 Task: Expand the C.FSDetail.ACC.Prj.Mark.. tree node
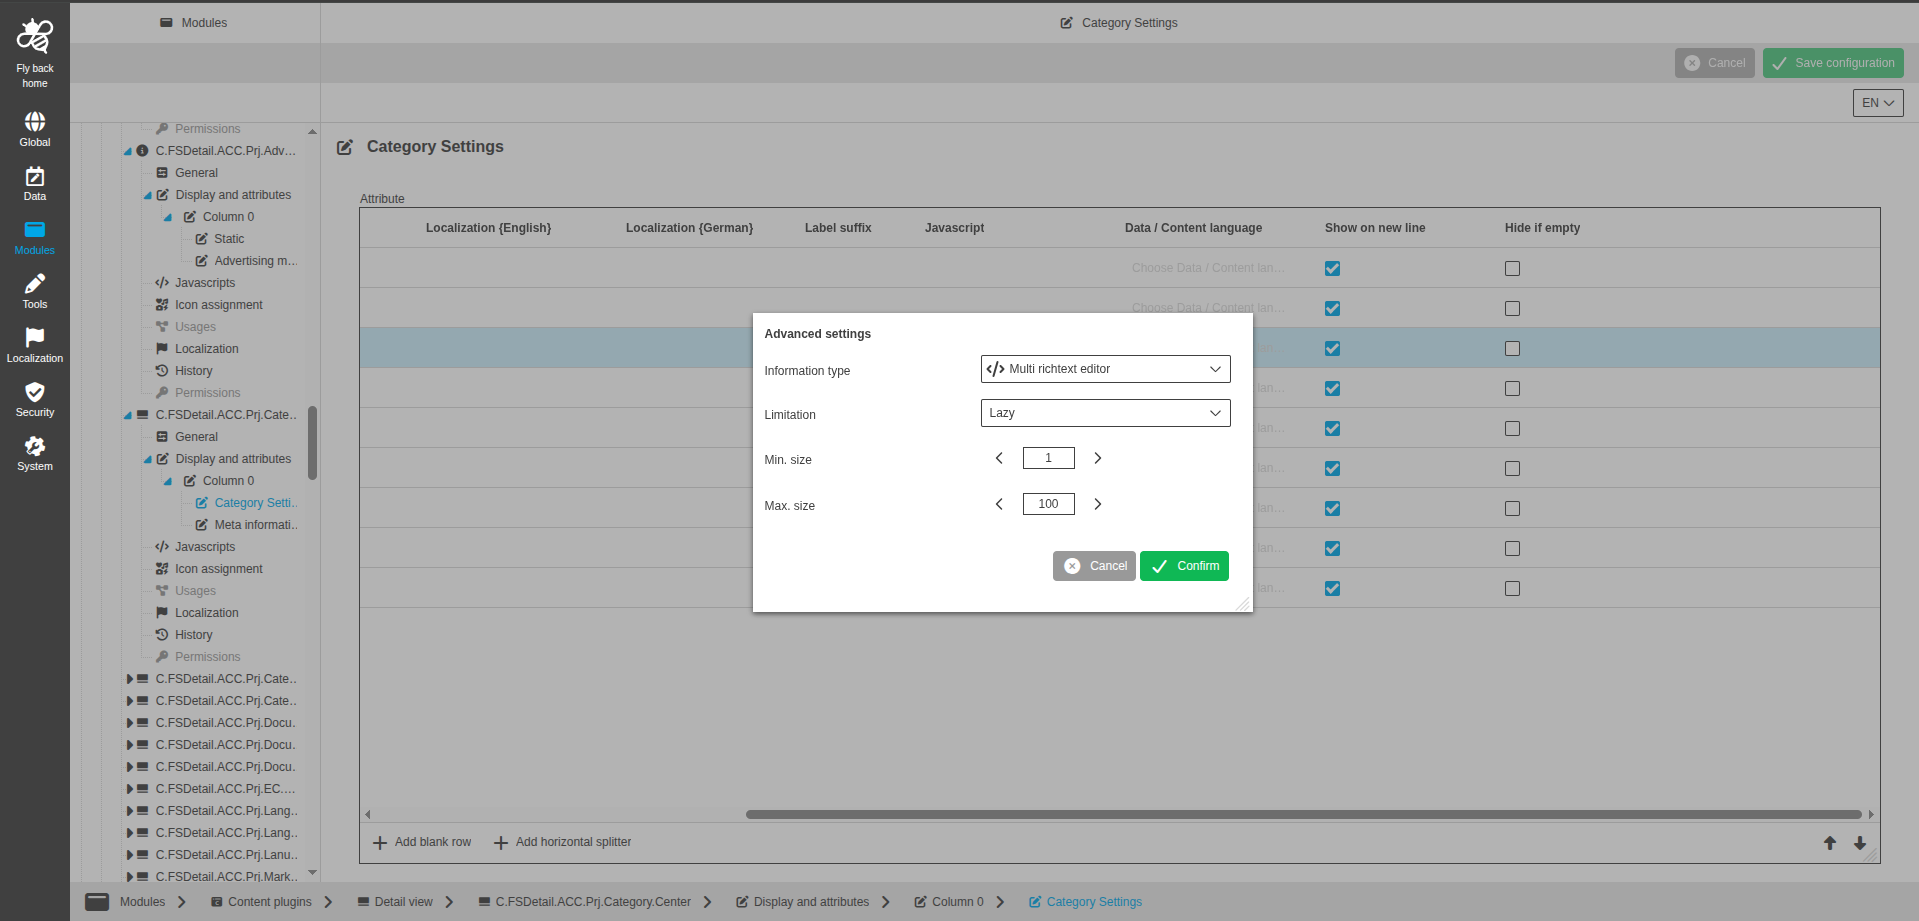point(129,877)
